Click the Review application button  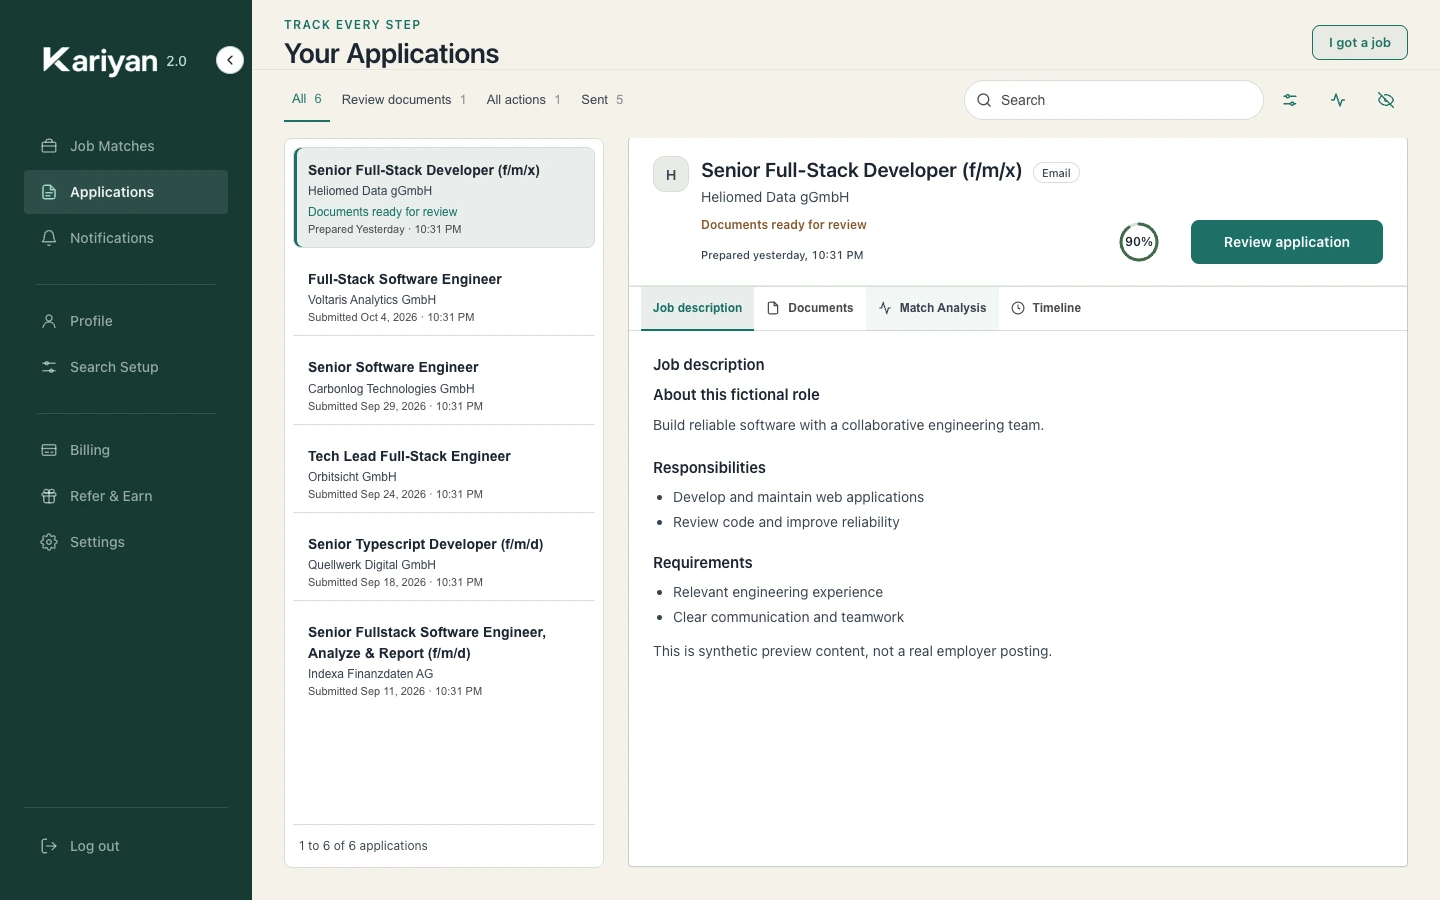[1287, 242]
